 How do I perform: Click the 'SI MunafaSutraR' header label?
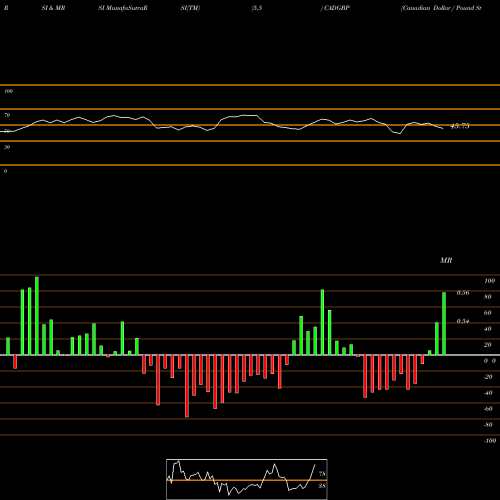click(x=123, y=8)
